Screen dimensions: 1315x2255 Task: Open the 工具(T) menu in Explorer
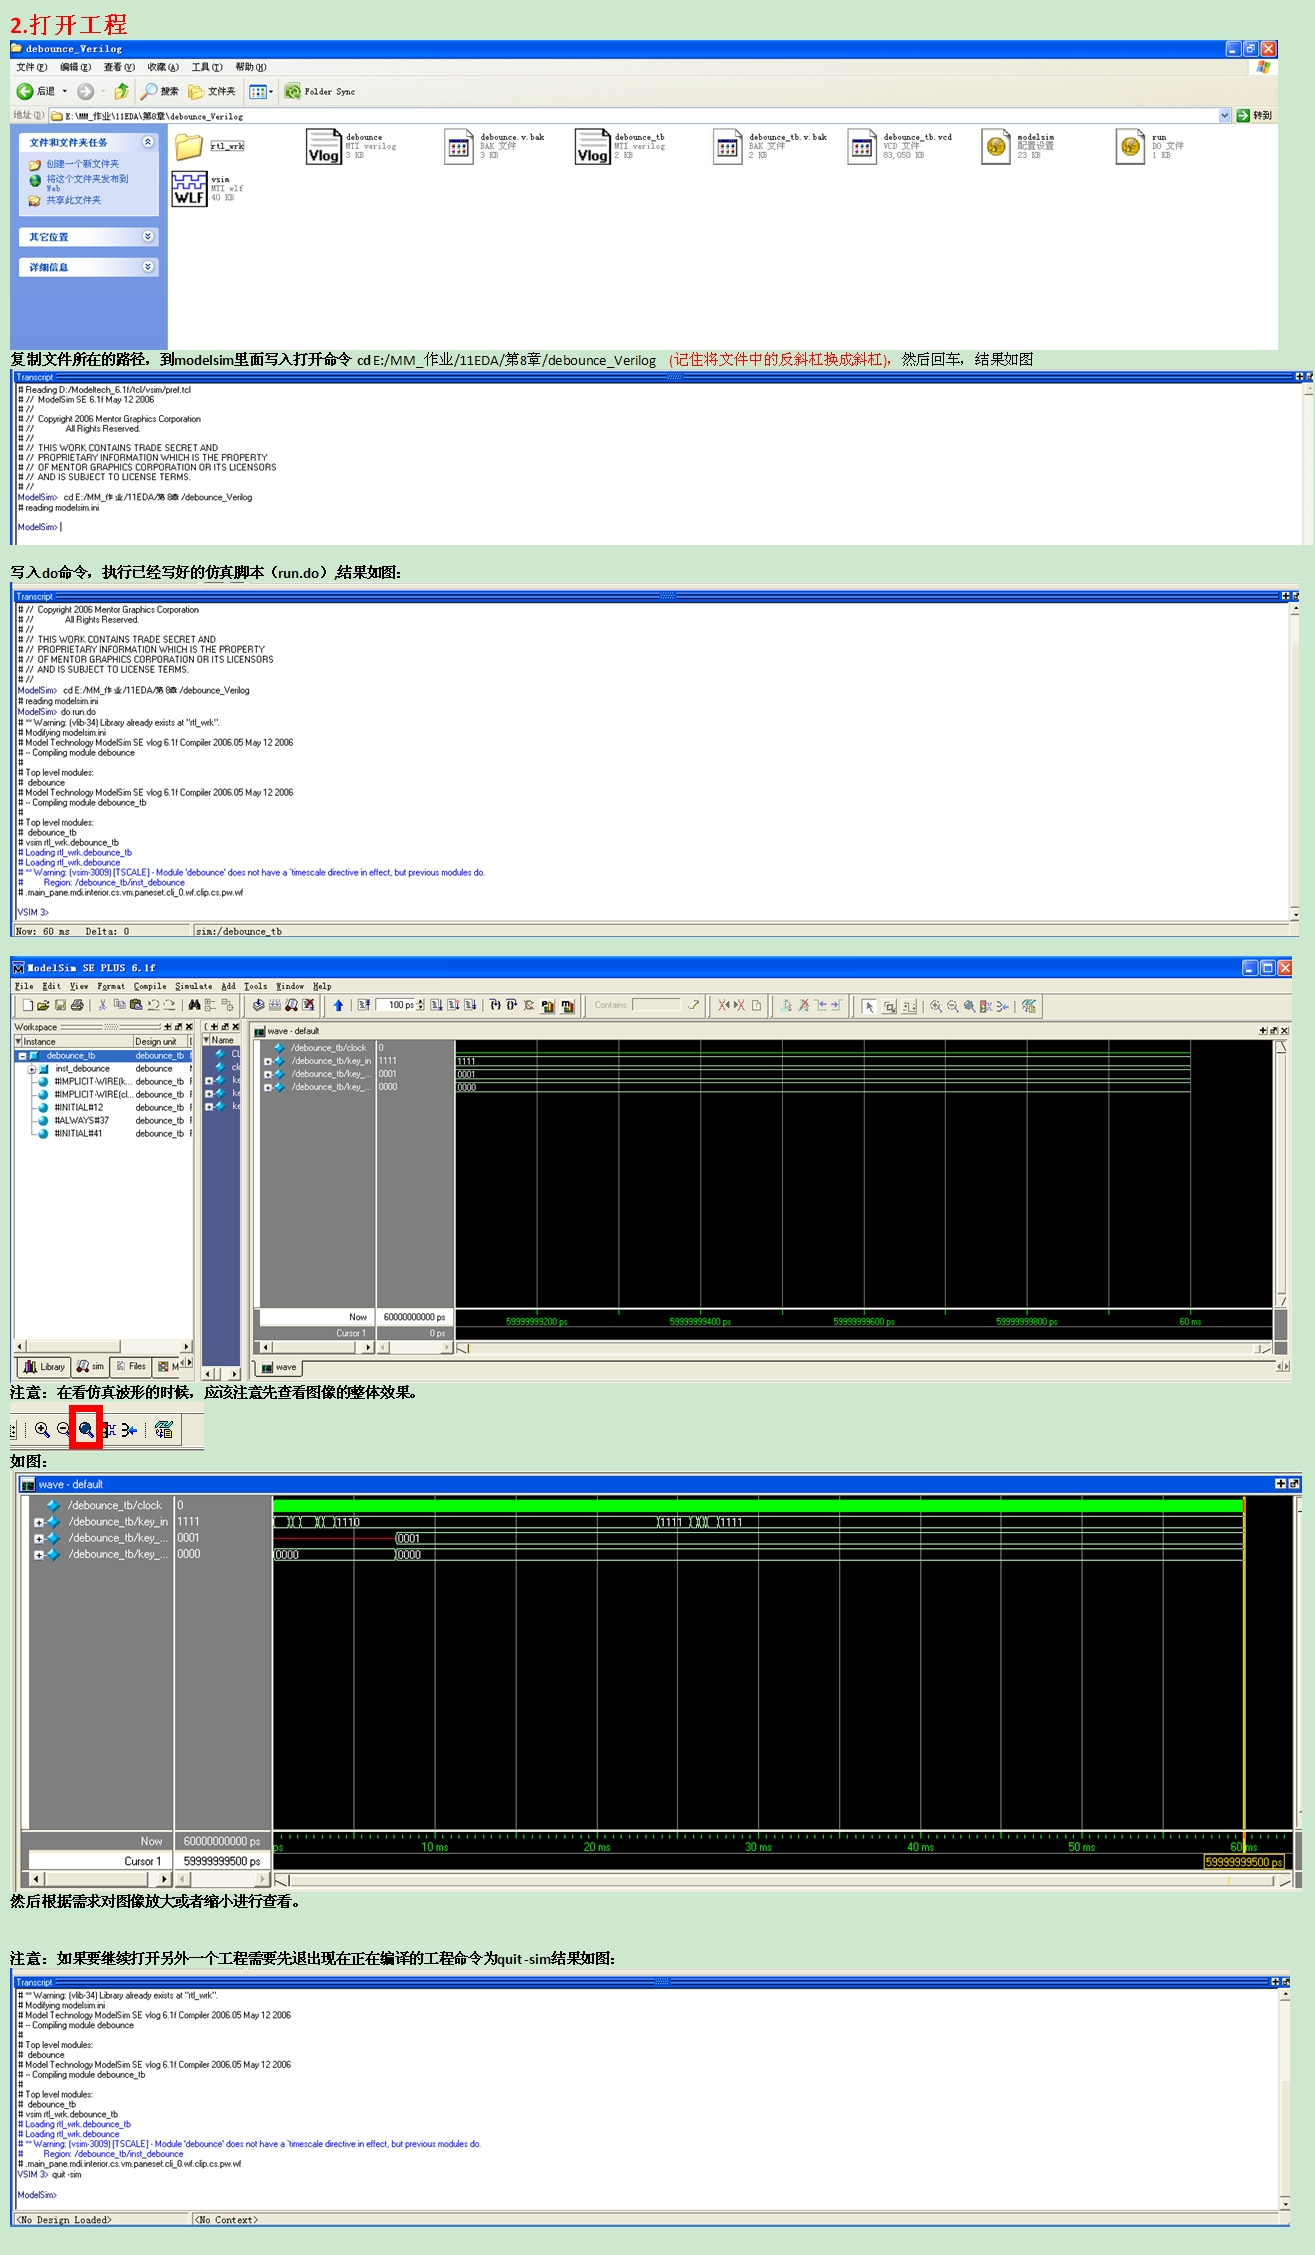(x=207, y=67)
